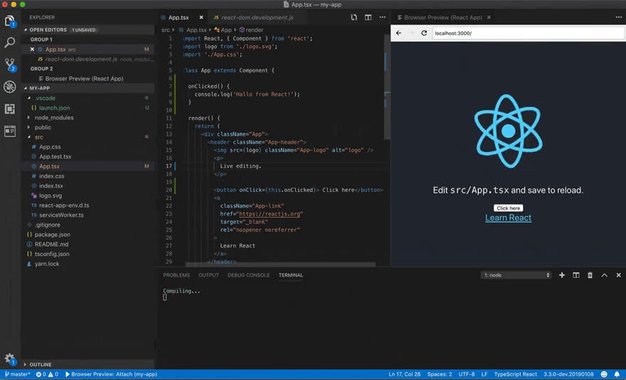626x380 pixels.
Task: Close the terminal panel
Action: pyautogui.click(x=618, y=275)
